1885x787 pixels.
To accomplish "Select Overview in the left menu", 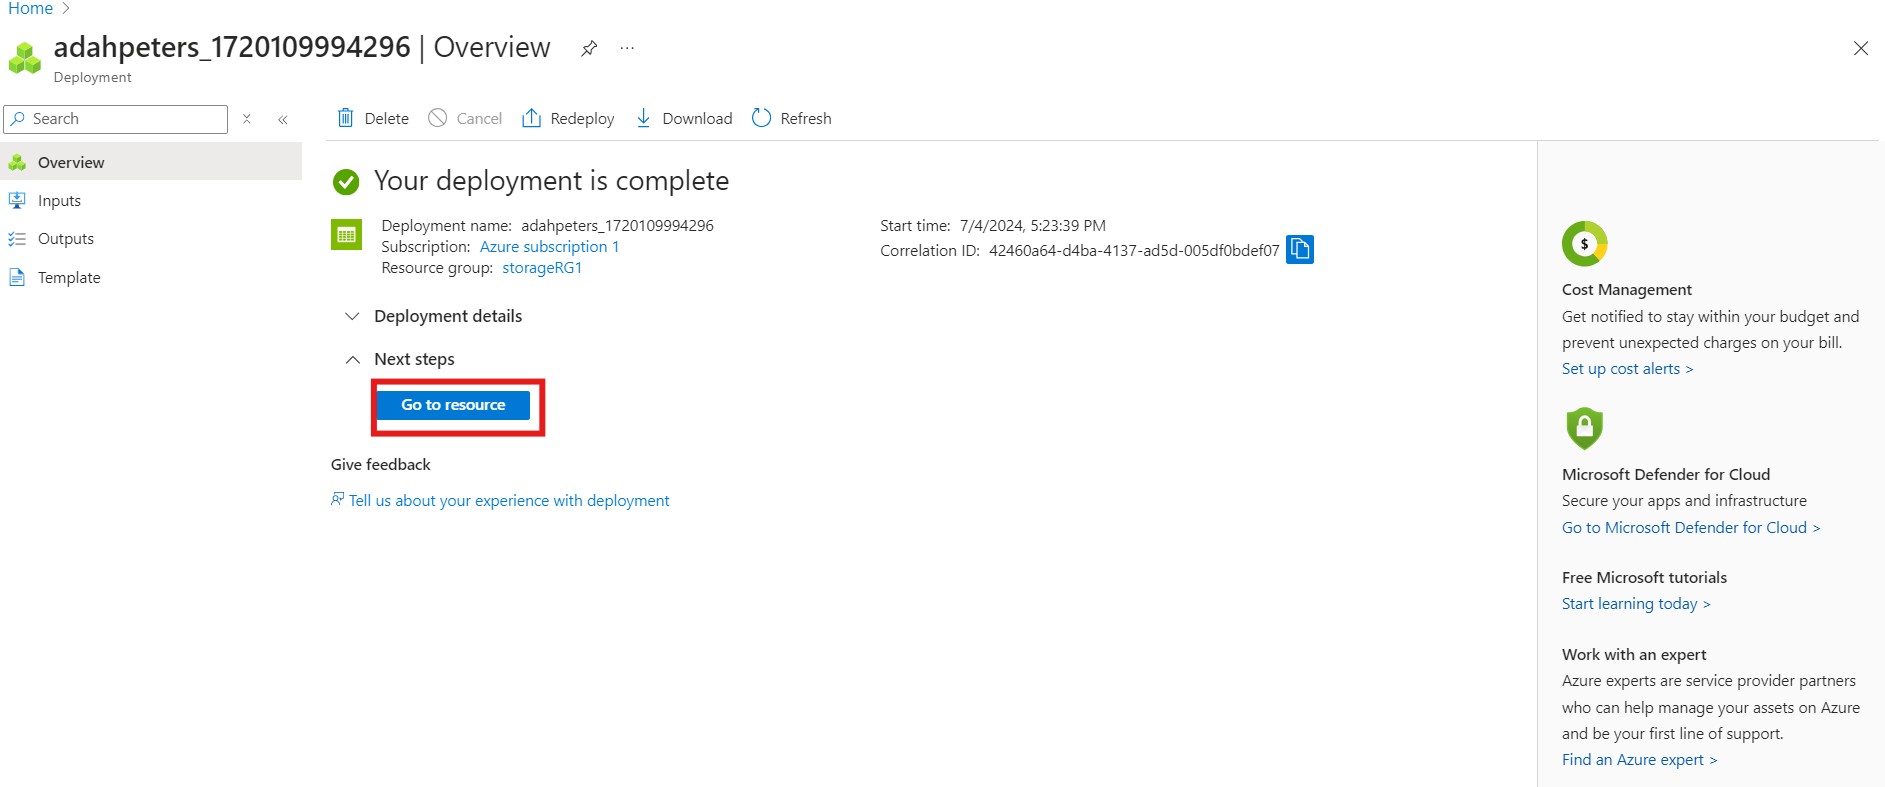I will click(x=151, y=162).
